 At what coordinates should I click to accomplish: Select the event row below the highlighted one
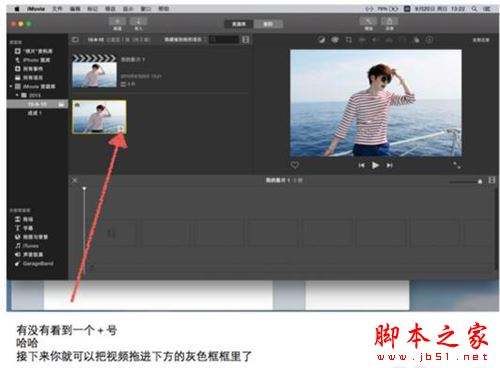pyautogui.click(x=34, y=113)
